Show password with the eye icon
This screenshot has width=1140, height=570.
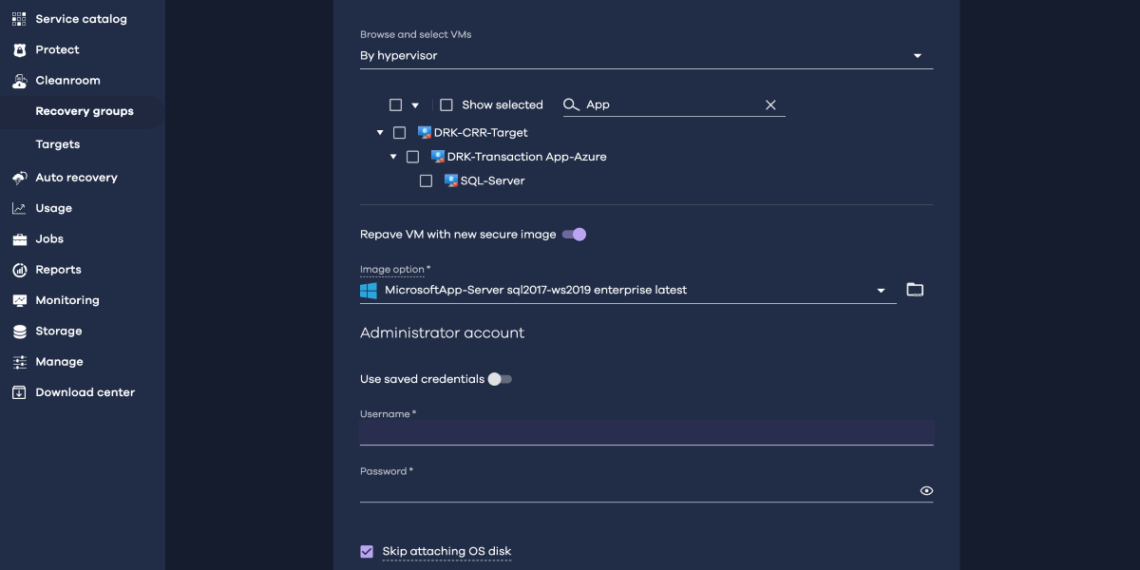tap(926, 491)
